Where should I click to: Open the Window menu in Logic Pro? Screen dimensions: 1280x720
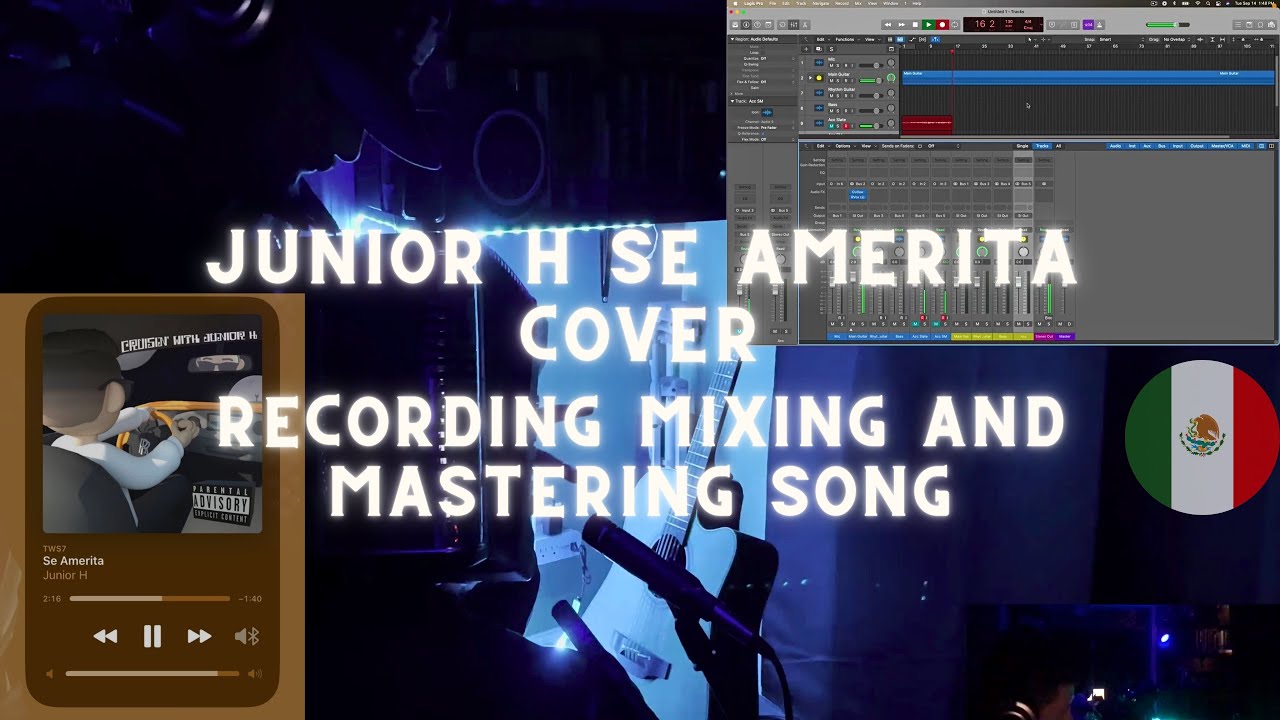click(x=890, y=4)
